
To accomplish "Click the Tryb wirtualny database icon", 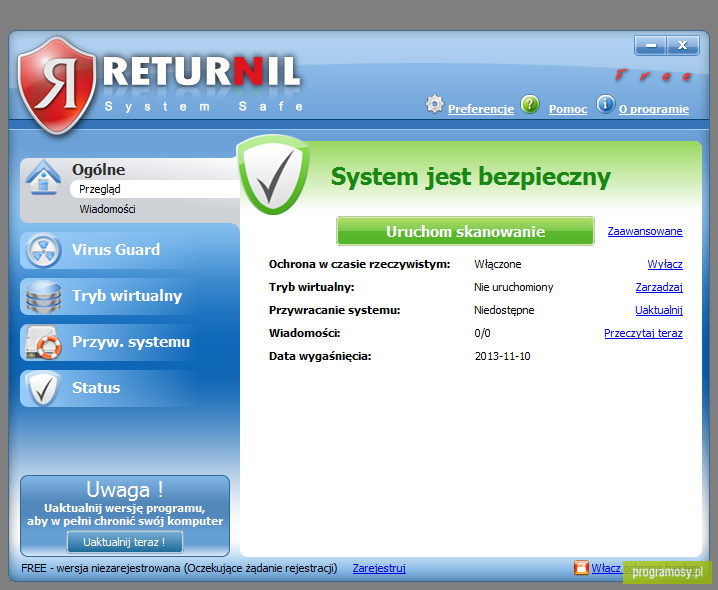I will pos(43,296).
